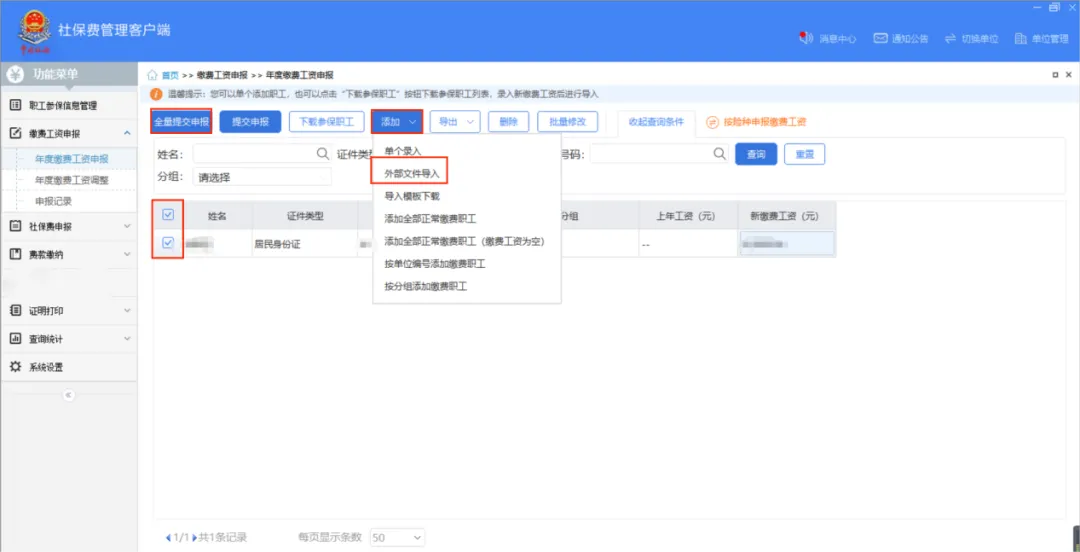The height and width of the screenshot is (552, 1080).
Task: Select 年度缴费工资调整 in sidebar
Action: pyautogui.click(x=74, y=180)
